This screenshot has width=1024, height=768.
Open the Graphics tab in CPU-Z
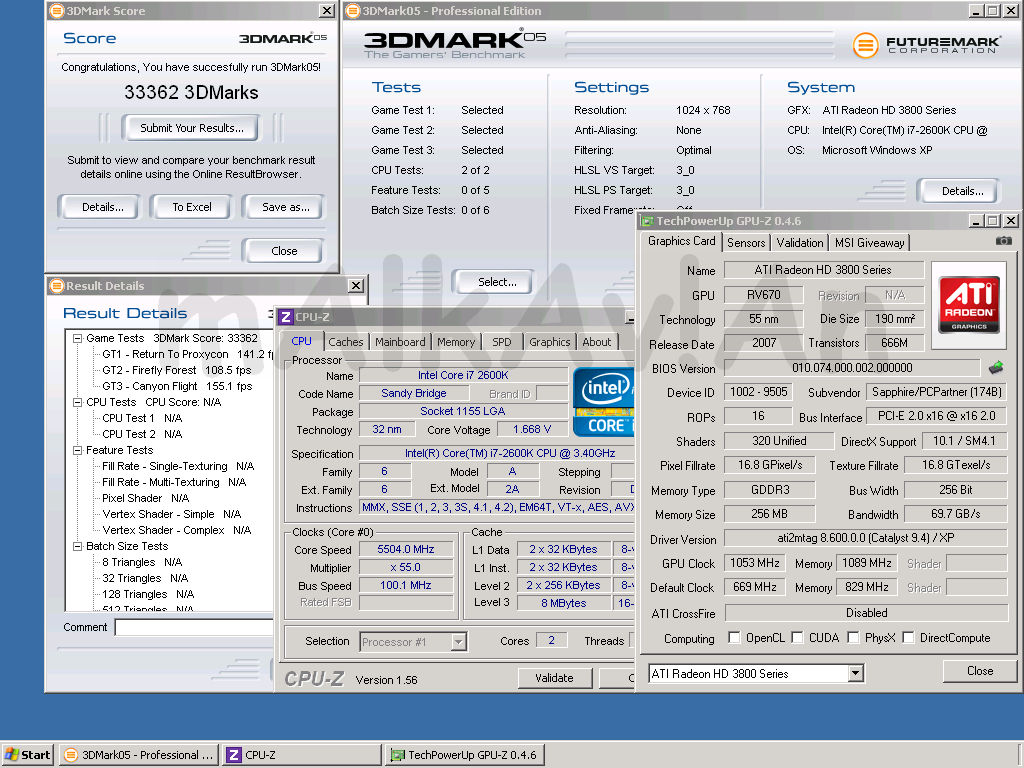(x=549, y=342)
